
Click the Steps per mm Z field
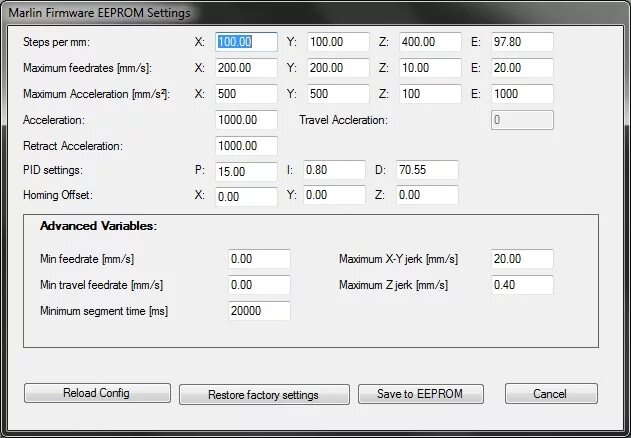click(x=430, y=42)
